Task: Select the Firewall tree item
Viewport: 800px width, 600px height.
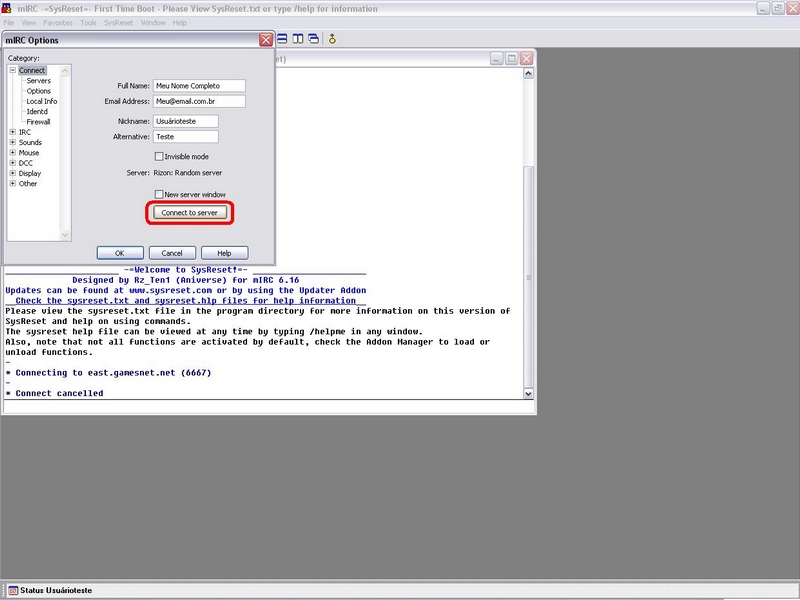Action: (x=38, y=122)
